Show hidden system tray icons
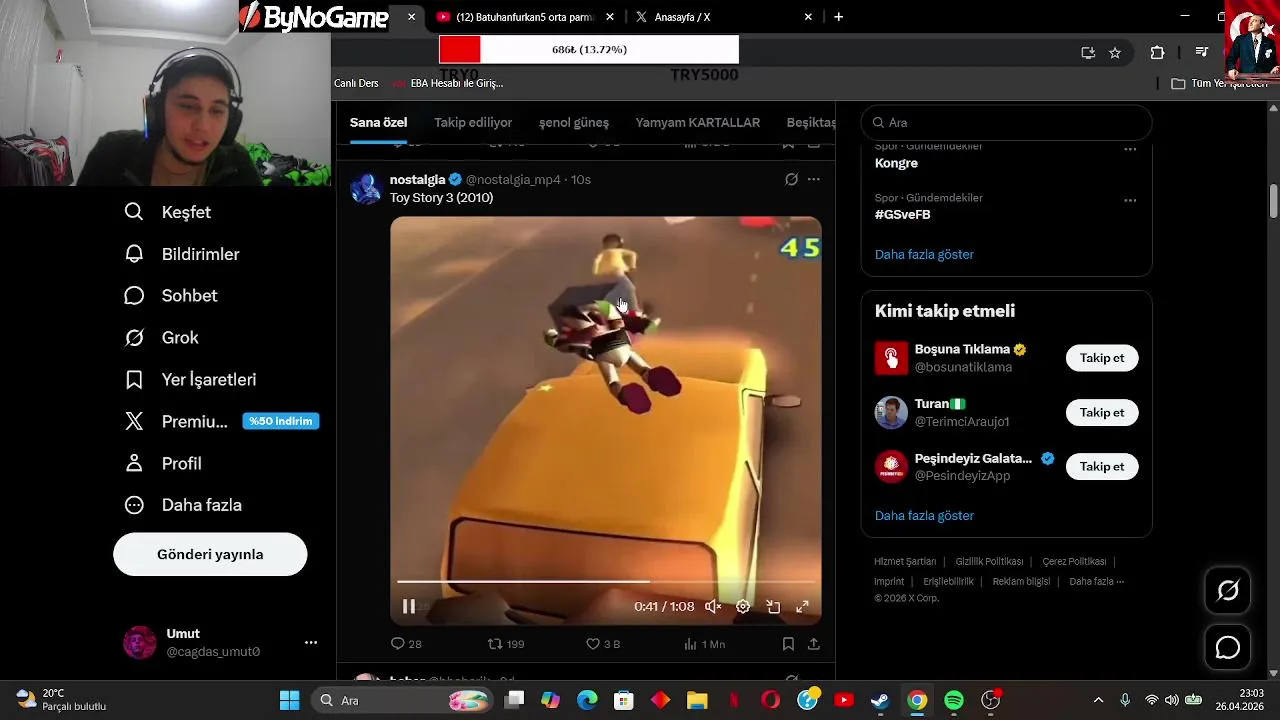 click(1098, 700)
